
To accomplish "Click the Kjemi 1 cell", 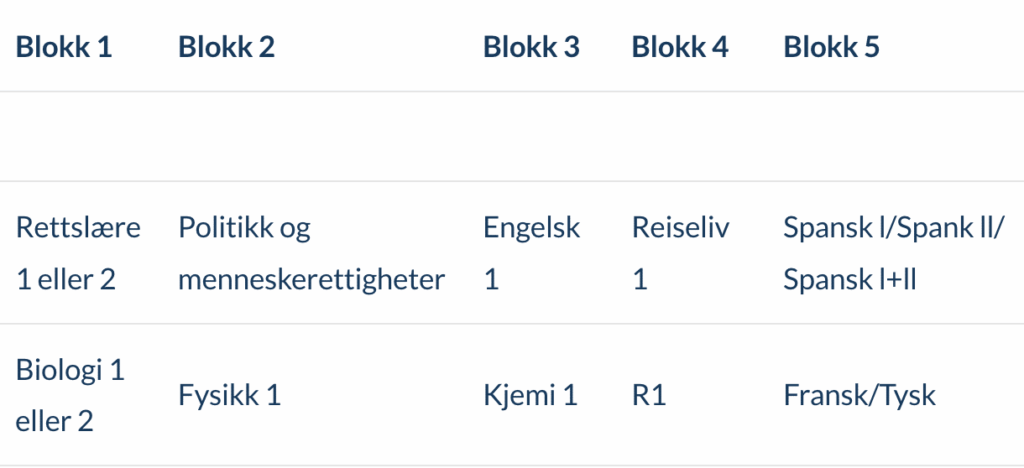I will click(530, 396).
